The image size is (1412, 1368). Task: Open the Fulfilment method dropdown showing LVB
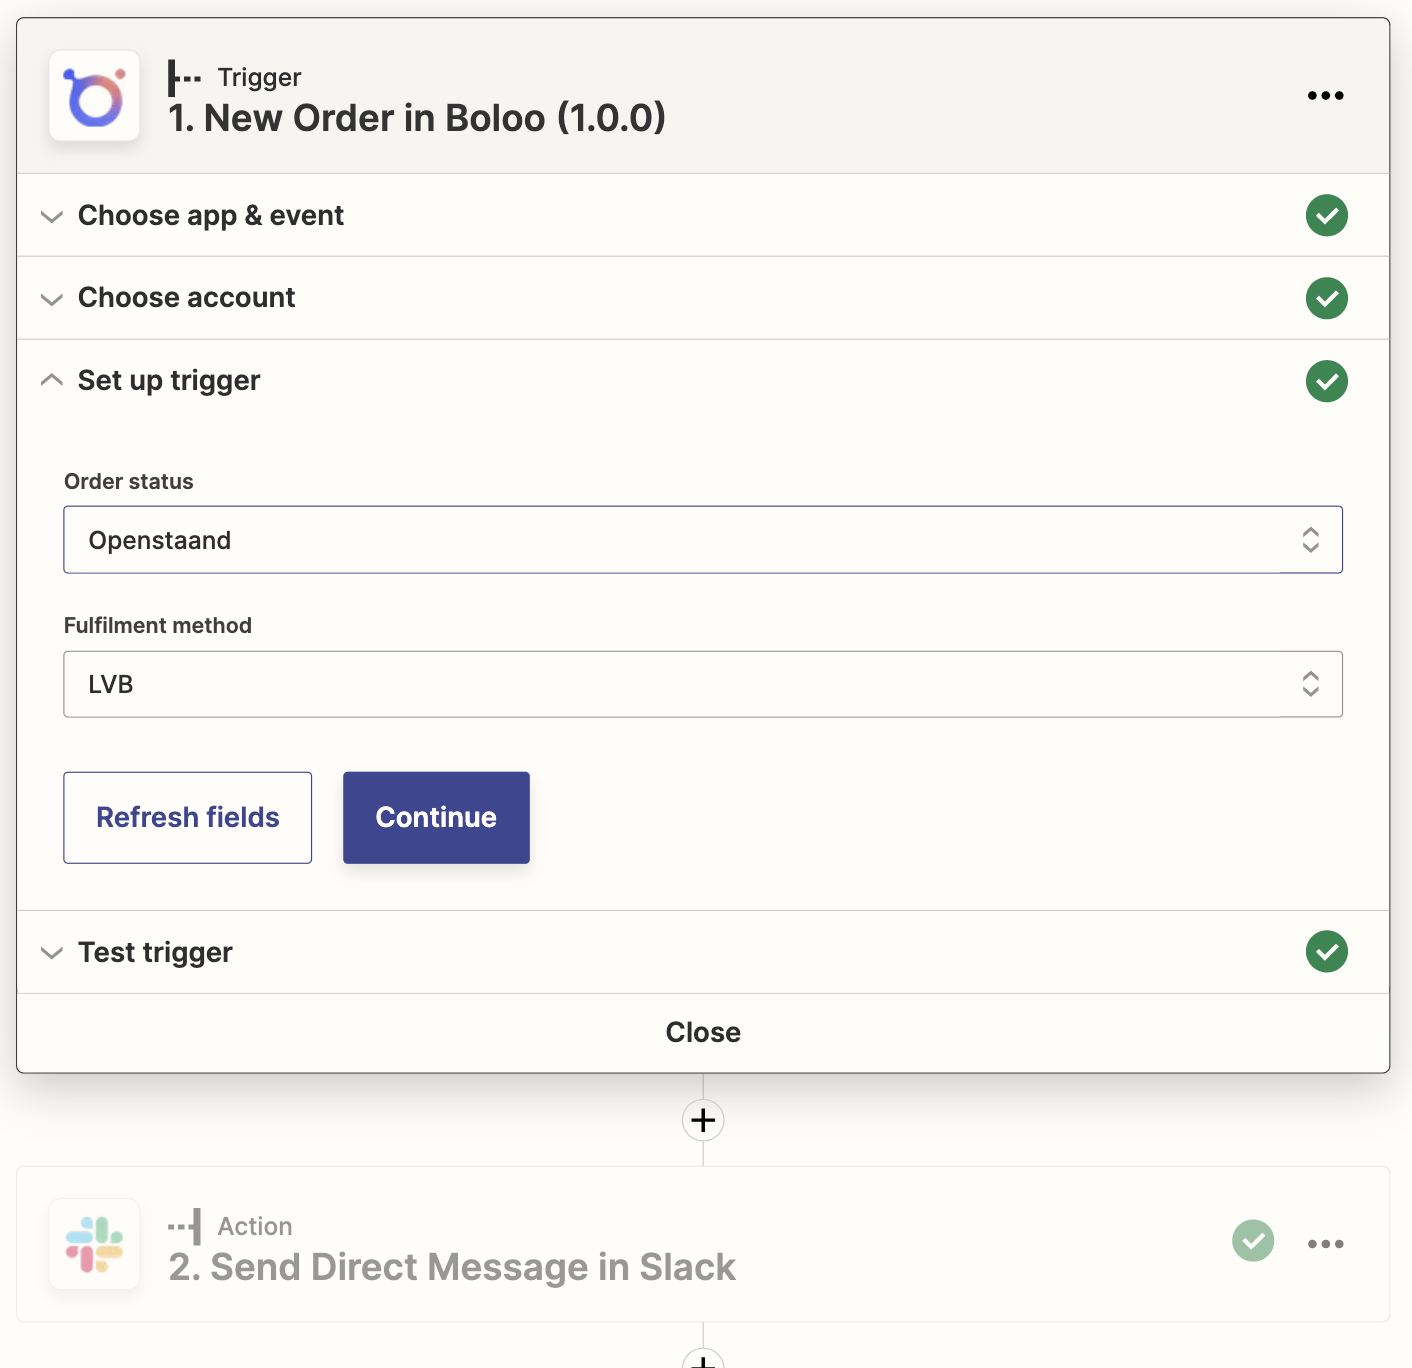click(703, 684)
